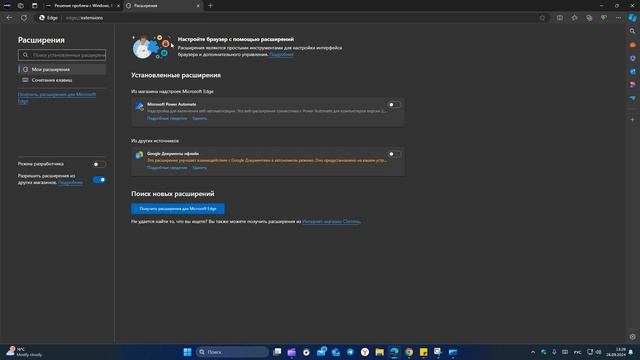Open sidebar settings gear icon
This screenshot has height=360, width=640.
pos(633,337)
